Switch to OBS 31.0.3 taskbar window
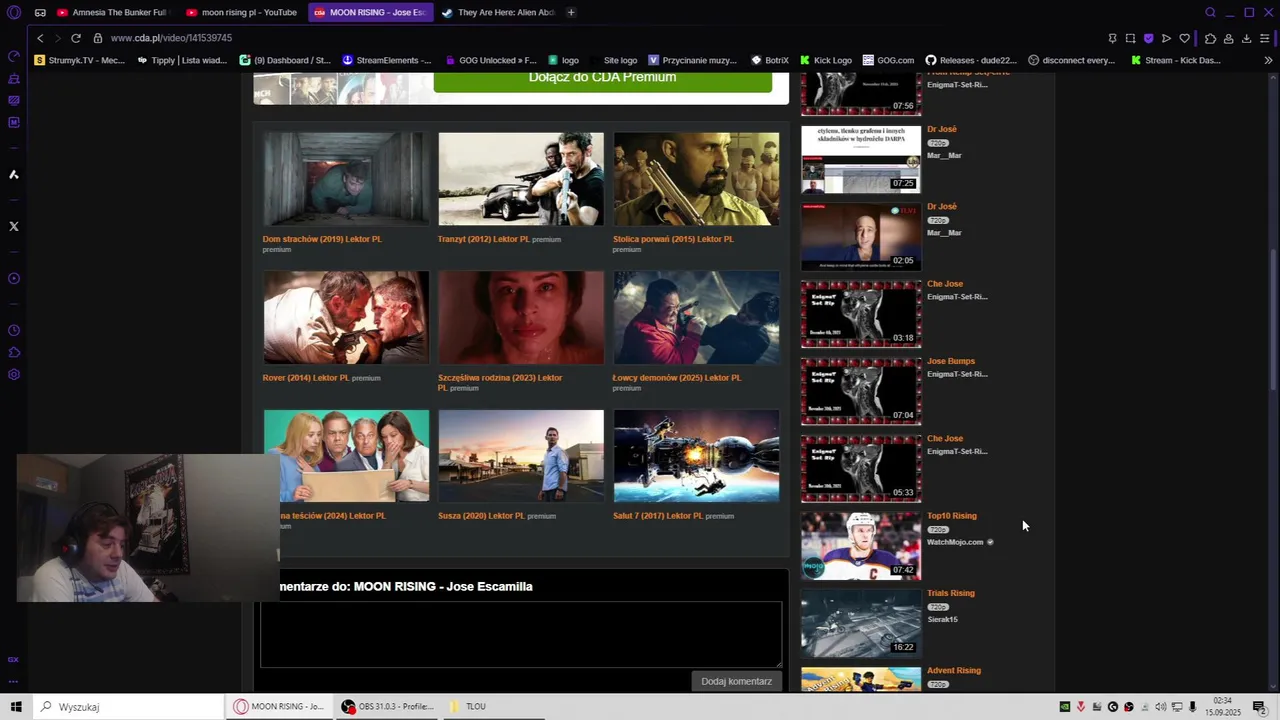The width and height of the screenshot is (1280, 720). (x=388, y=707)
